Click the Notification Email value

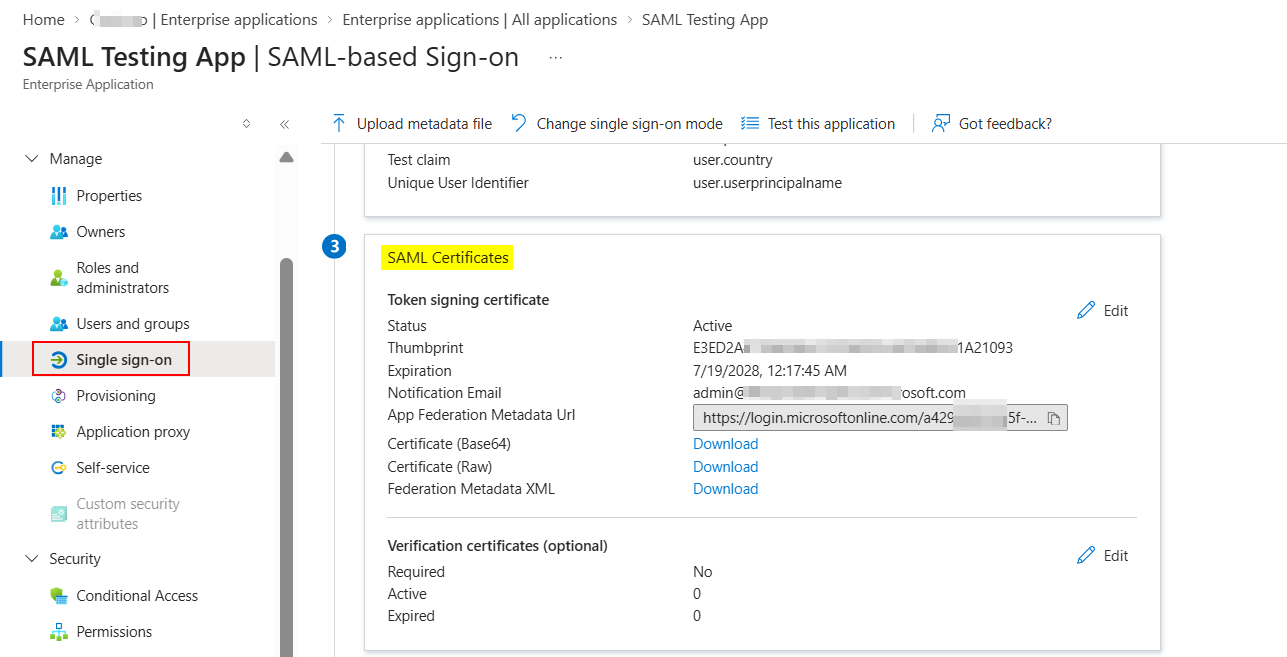[x=829, y=393]
